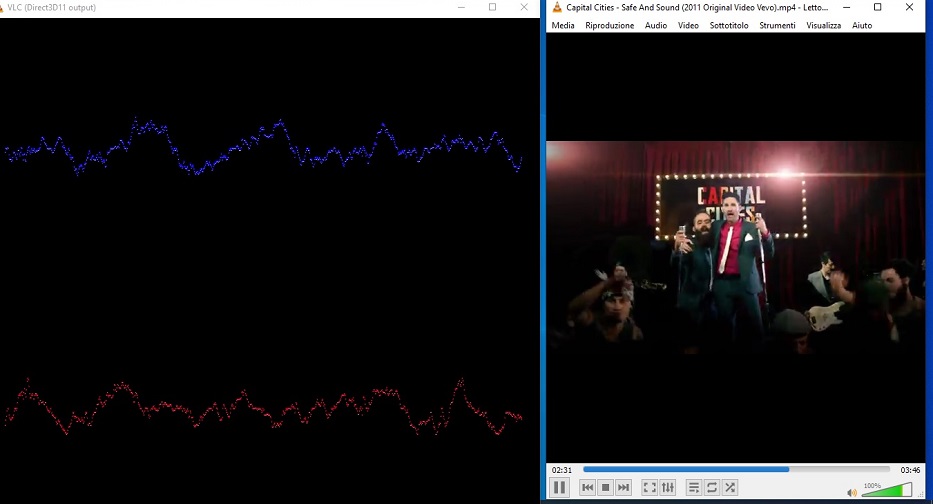Show the playlist view
This screenshot has width=933, height=504.
click(x=694, y=487)
